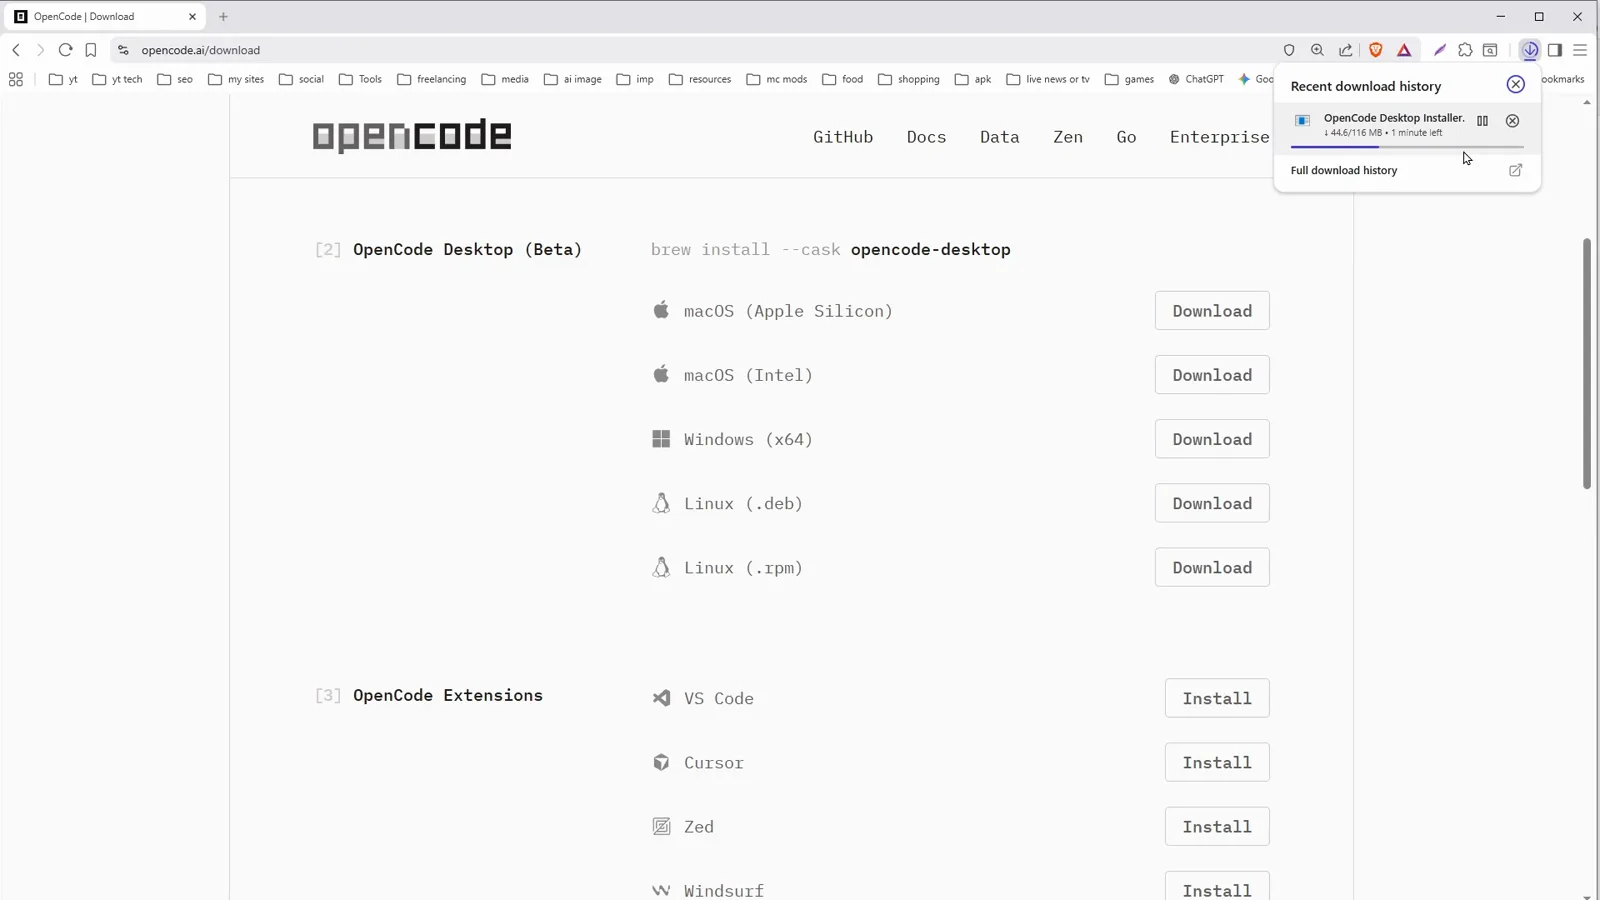Open the GitHub nav link
This screenshot has width=1600, height=900.
tap(843, 137)
